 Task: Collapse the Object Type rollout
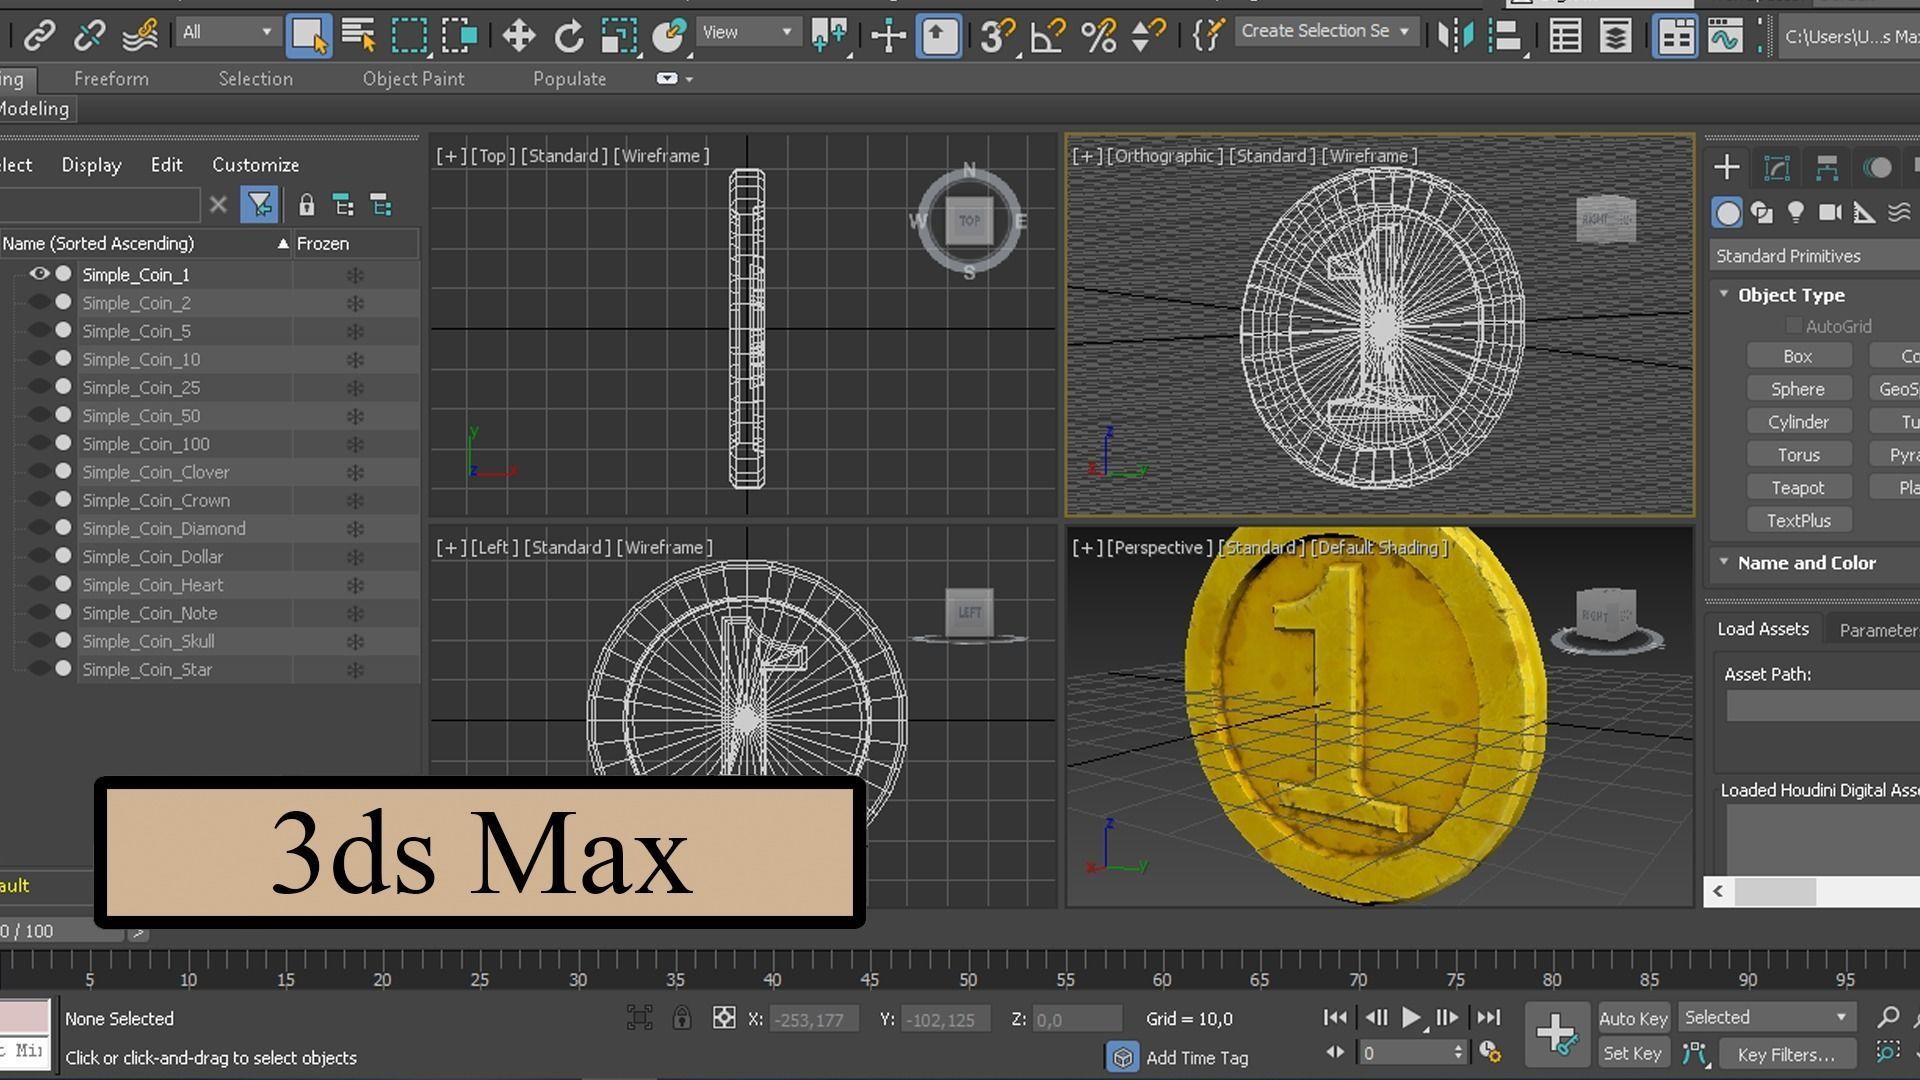tap(1724, 294)
